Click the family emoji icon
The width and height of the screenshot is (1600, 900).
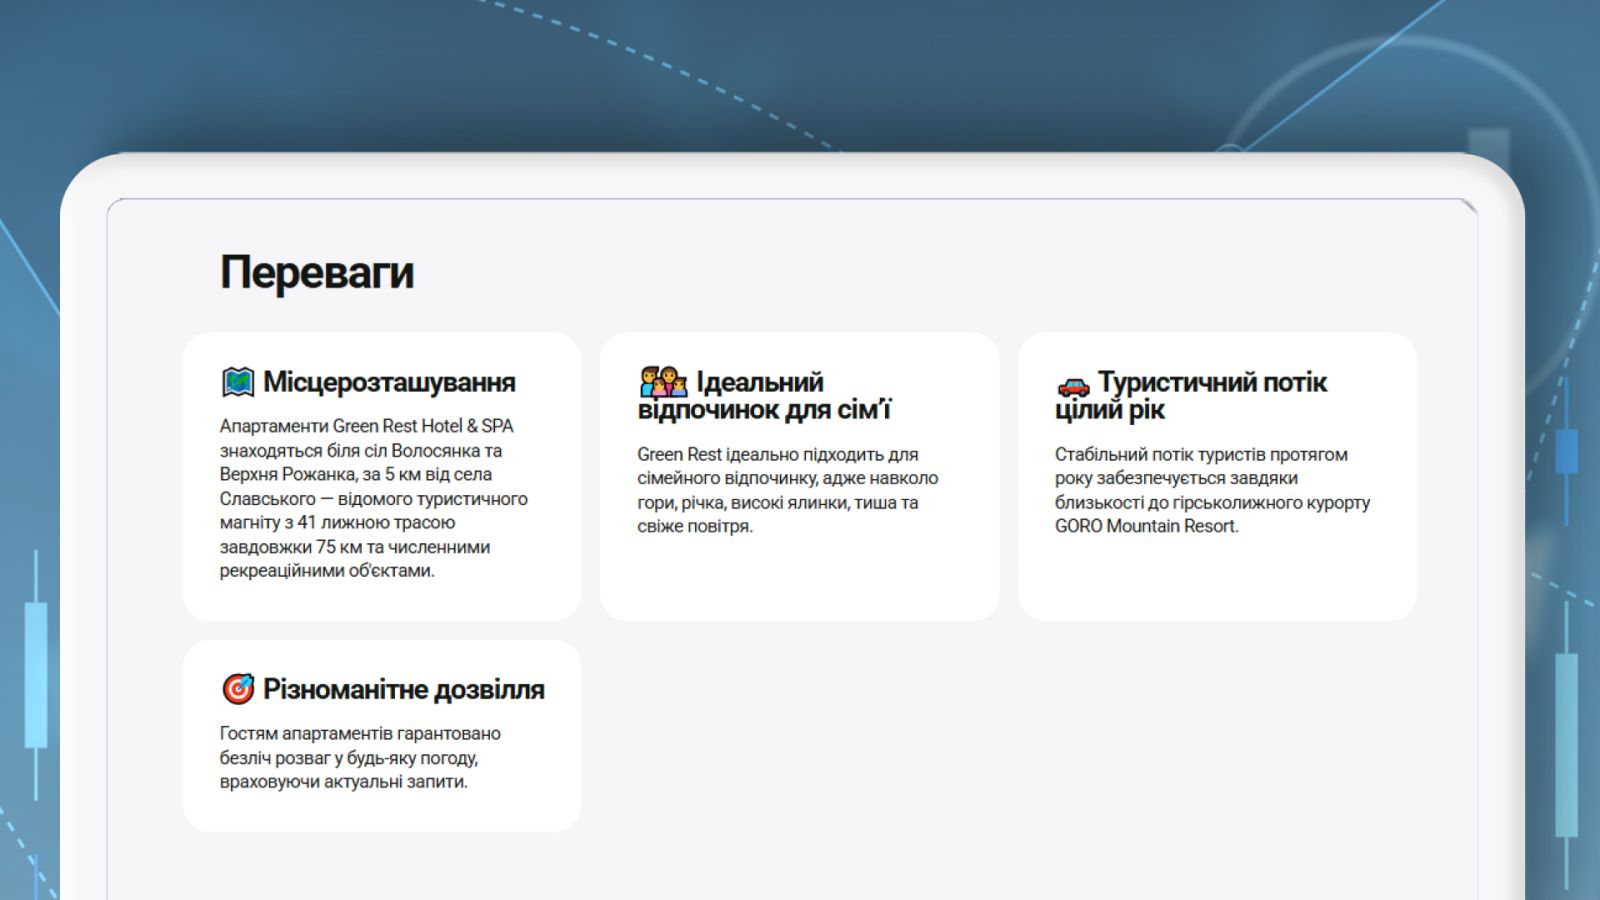click(663, 382)
